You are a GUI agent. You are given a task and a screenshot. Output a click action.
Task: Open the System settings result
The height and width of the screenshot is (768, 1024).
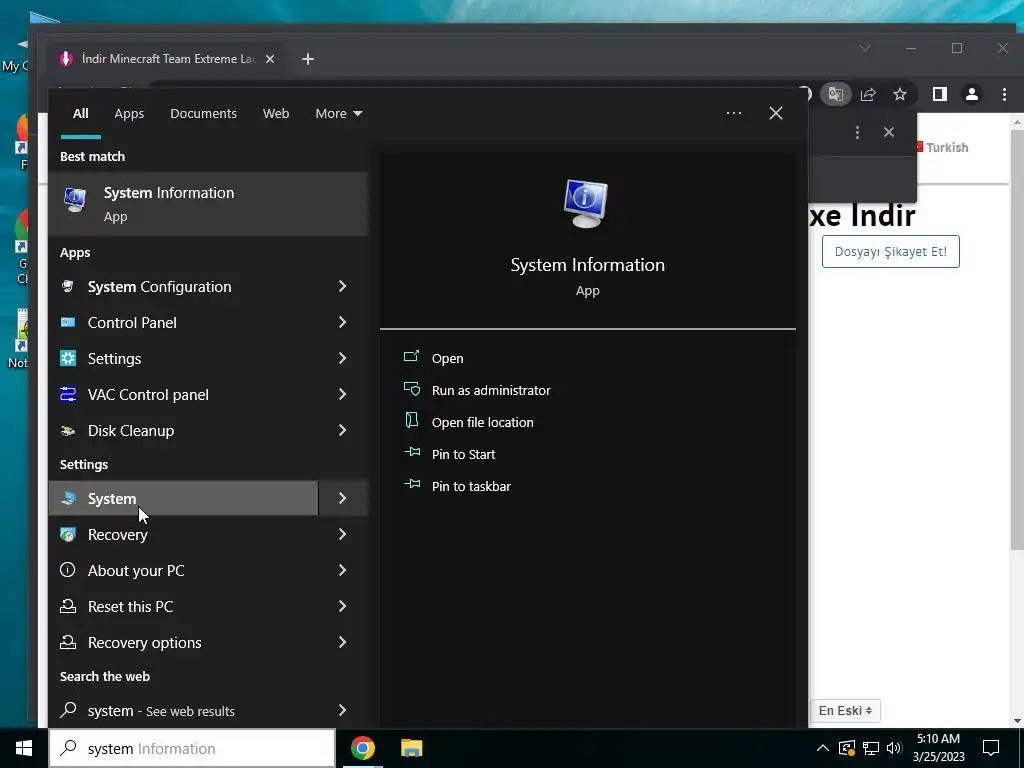183,498
